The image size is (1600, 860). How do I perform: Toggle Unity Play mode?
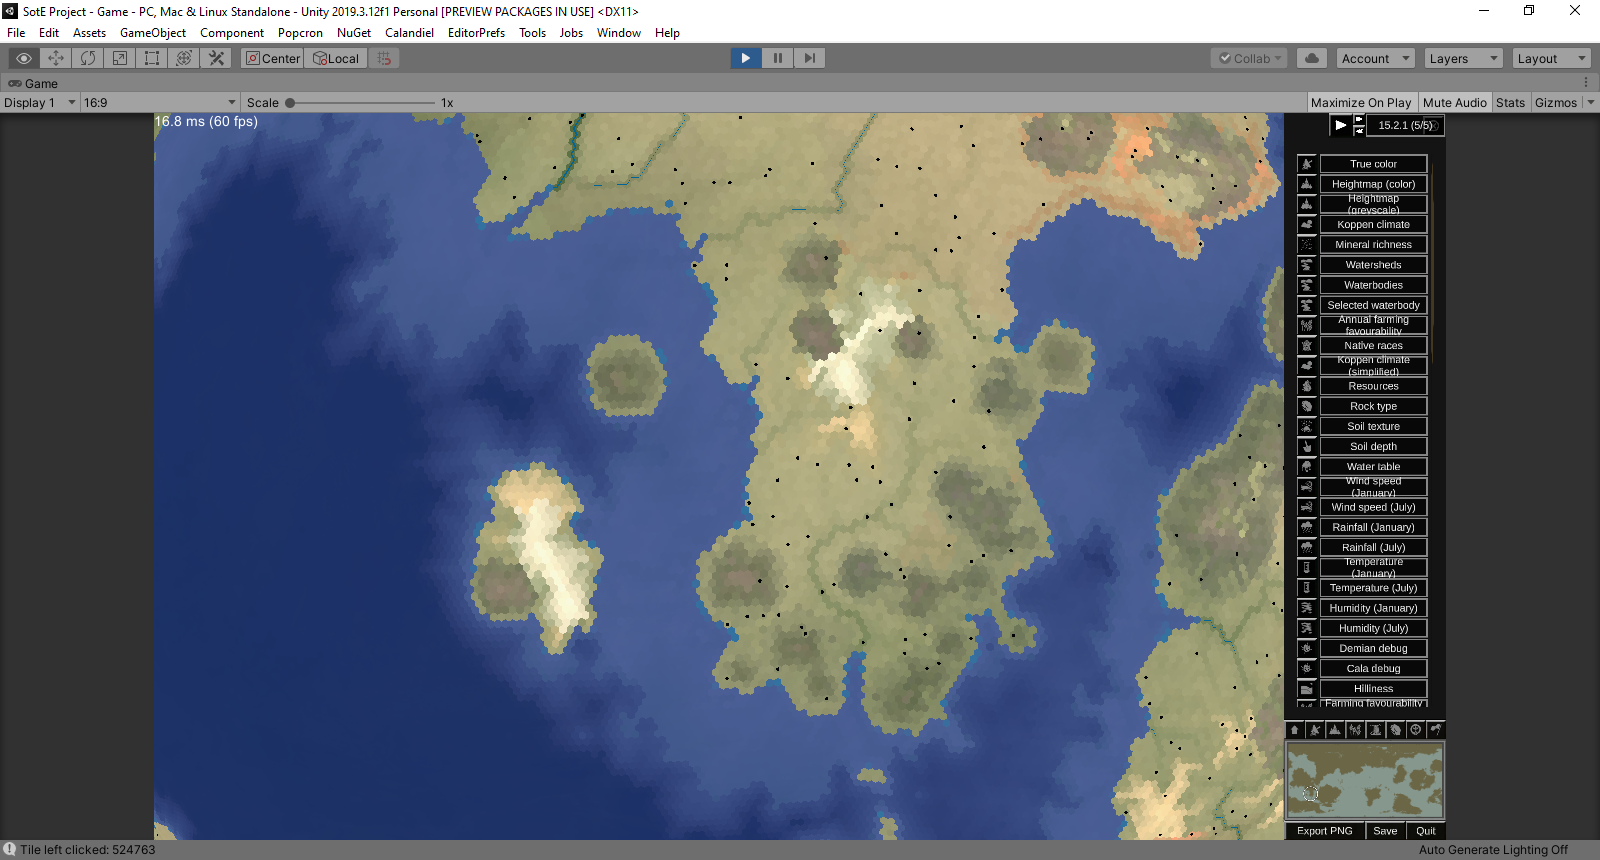[x=746, y=58]
